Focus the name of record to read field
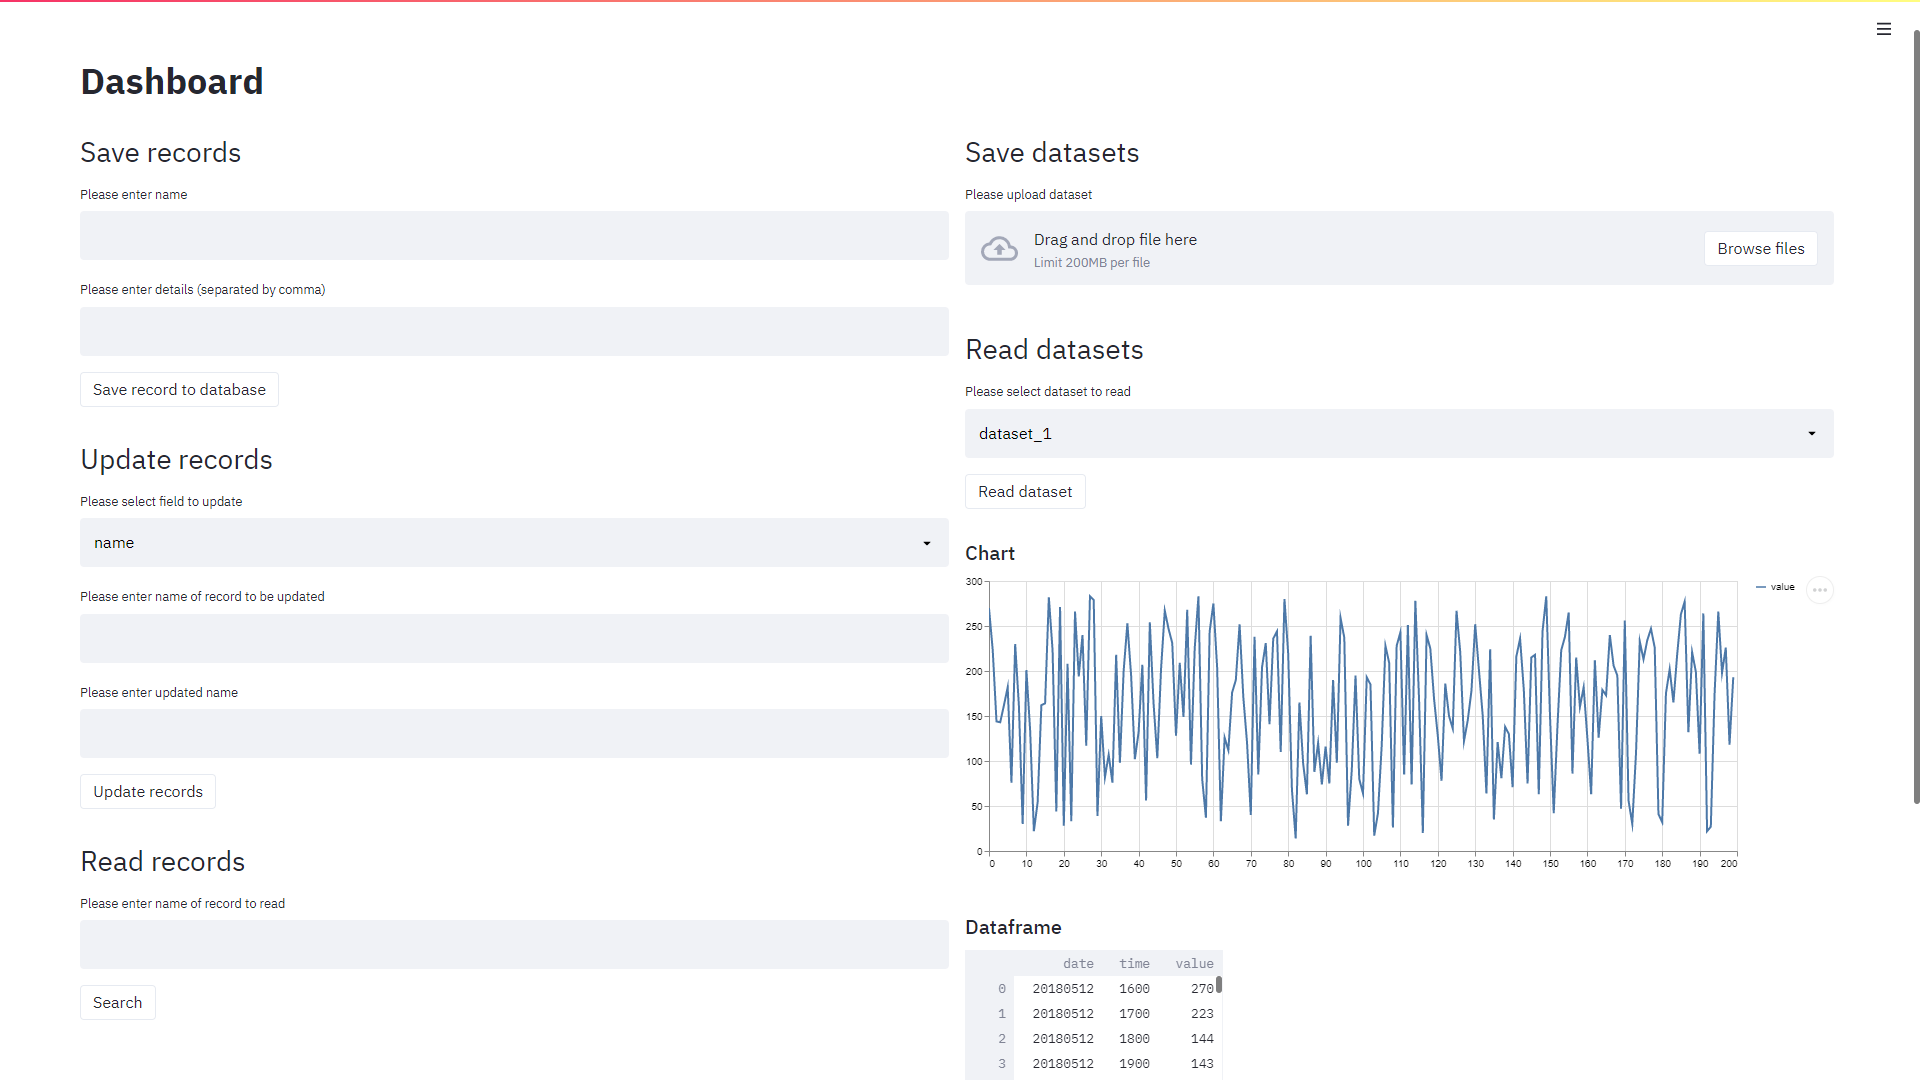 (x=514, y=945)
